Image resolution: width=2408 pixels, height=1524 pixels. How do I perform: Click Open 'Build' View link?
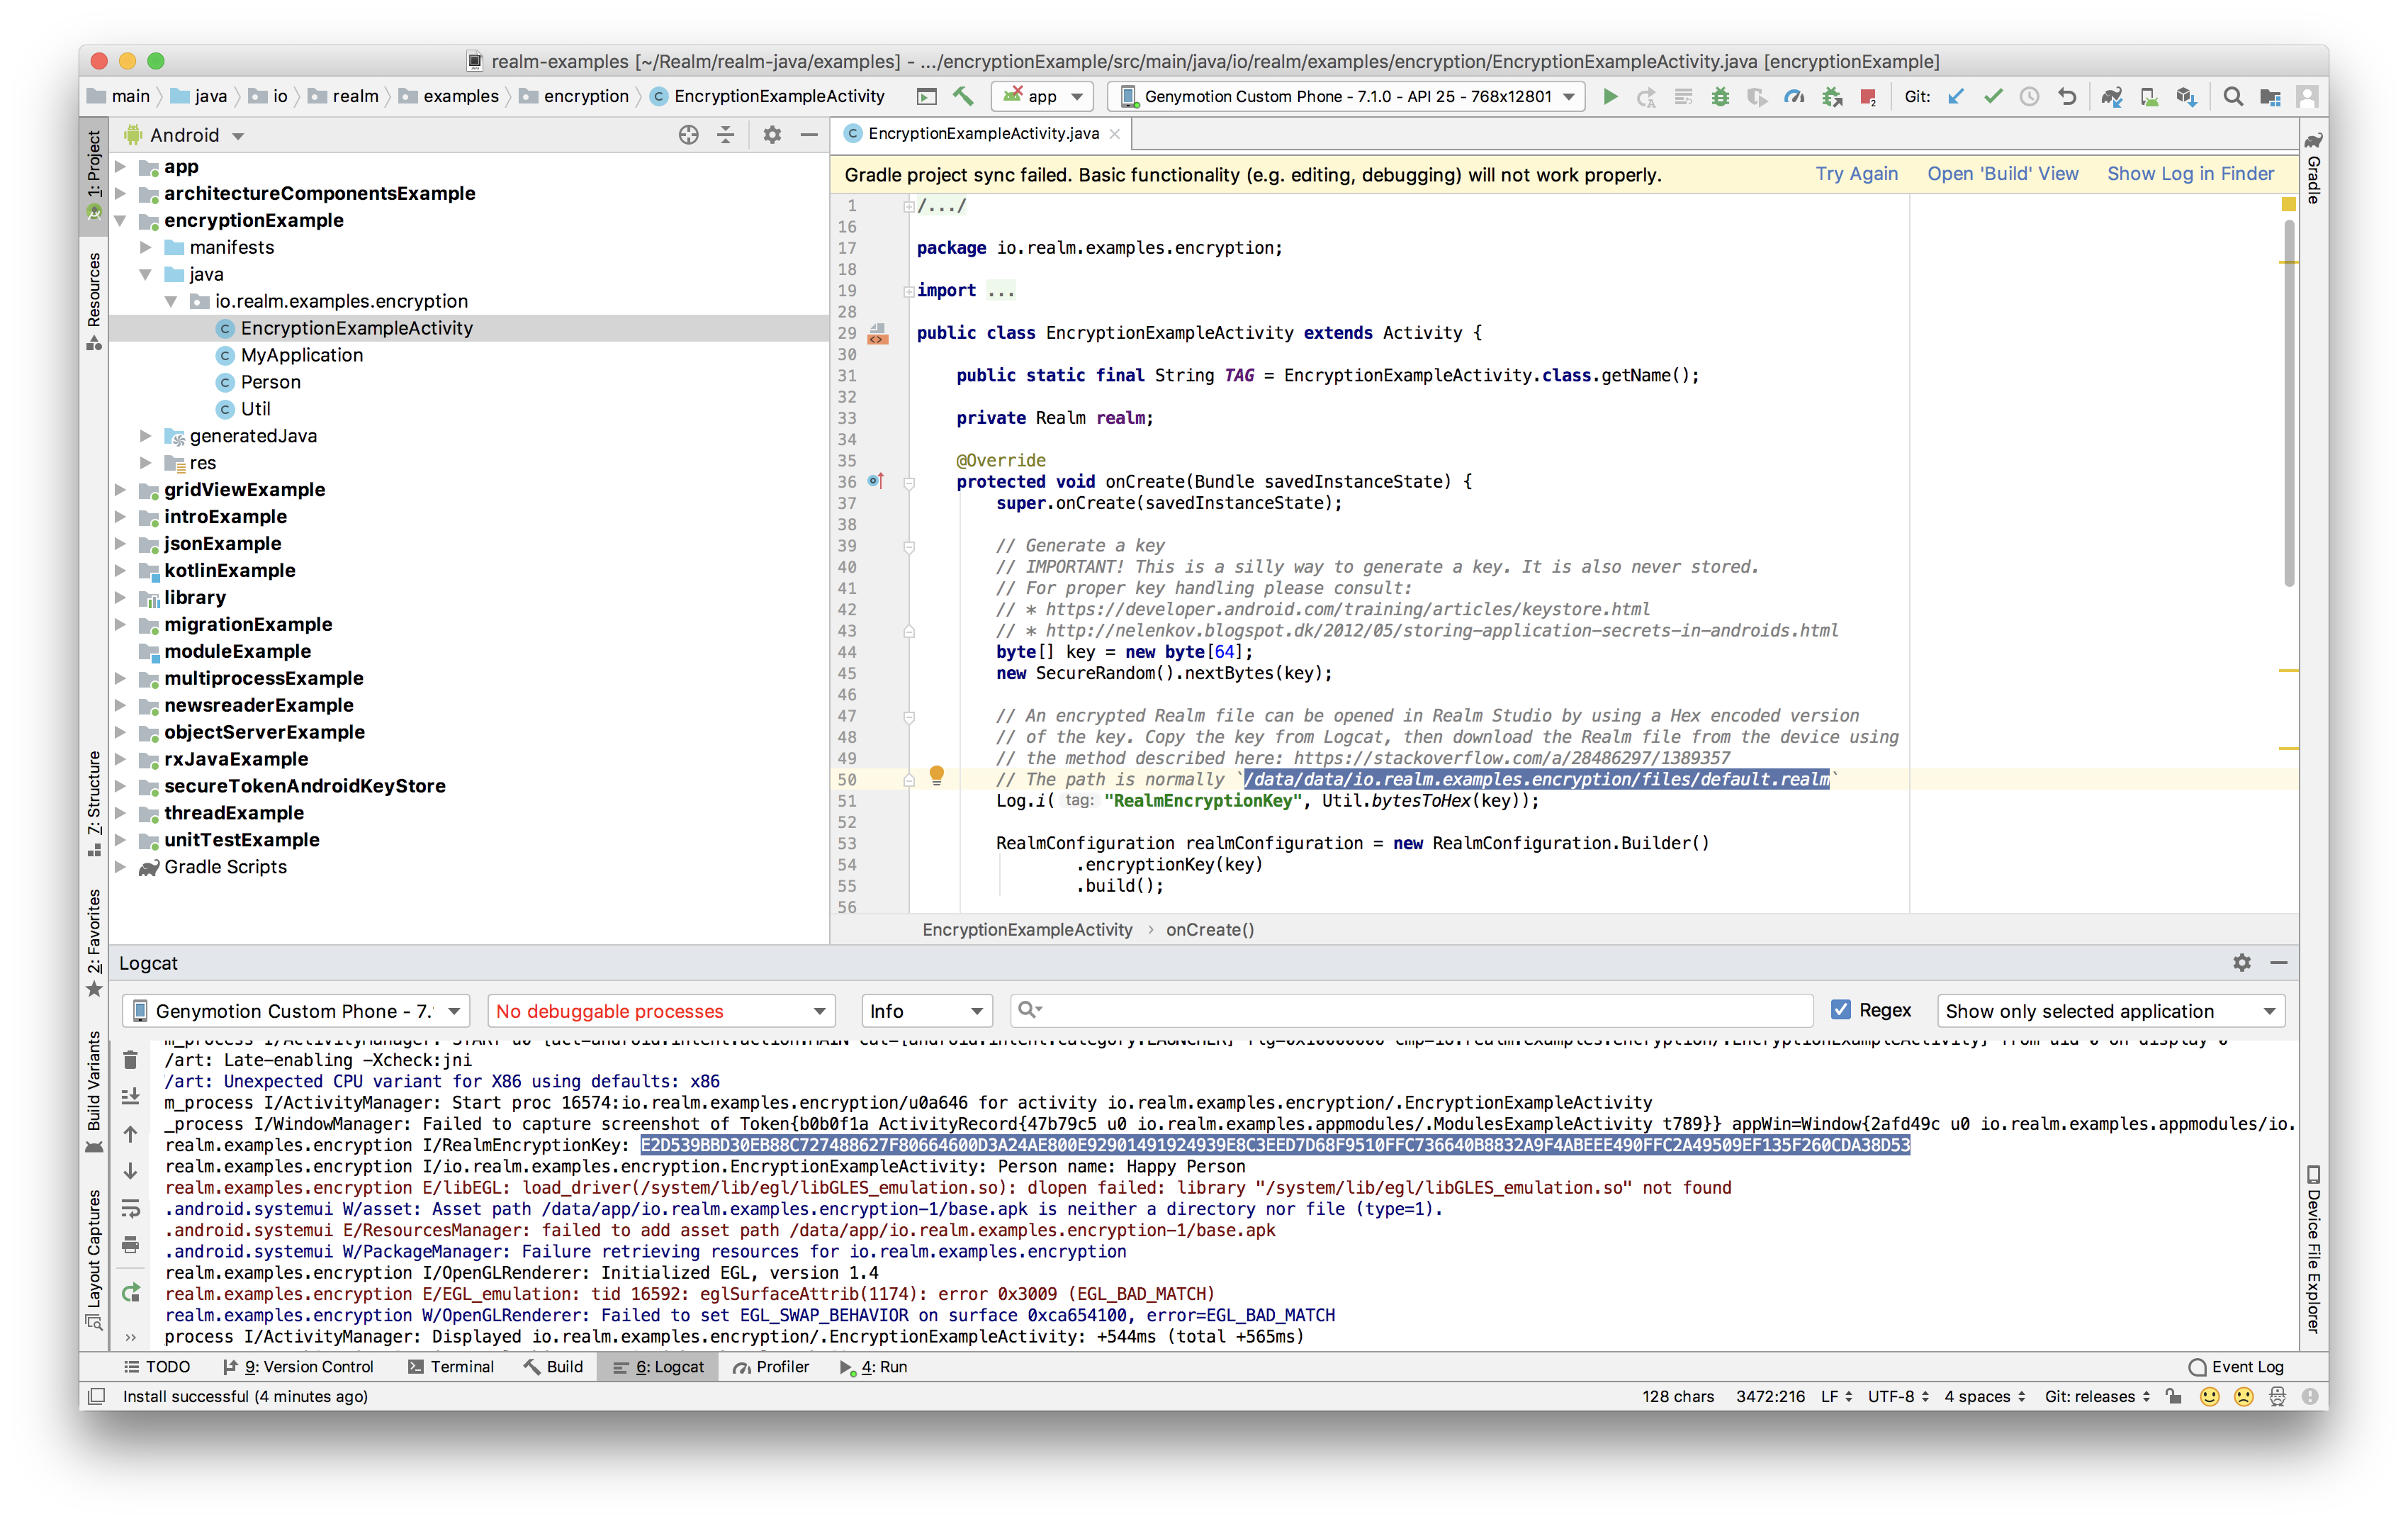tap(2002, 174)
